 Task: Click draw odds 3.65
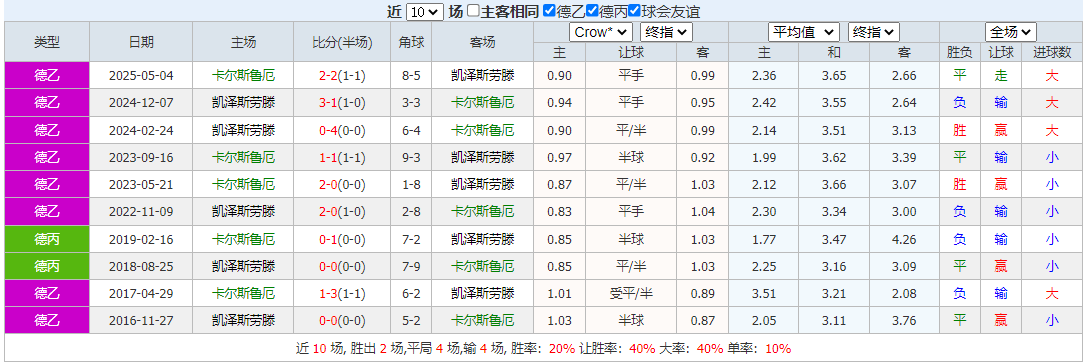tap(834, 75)
